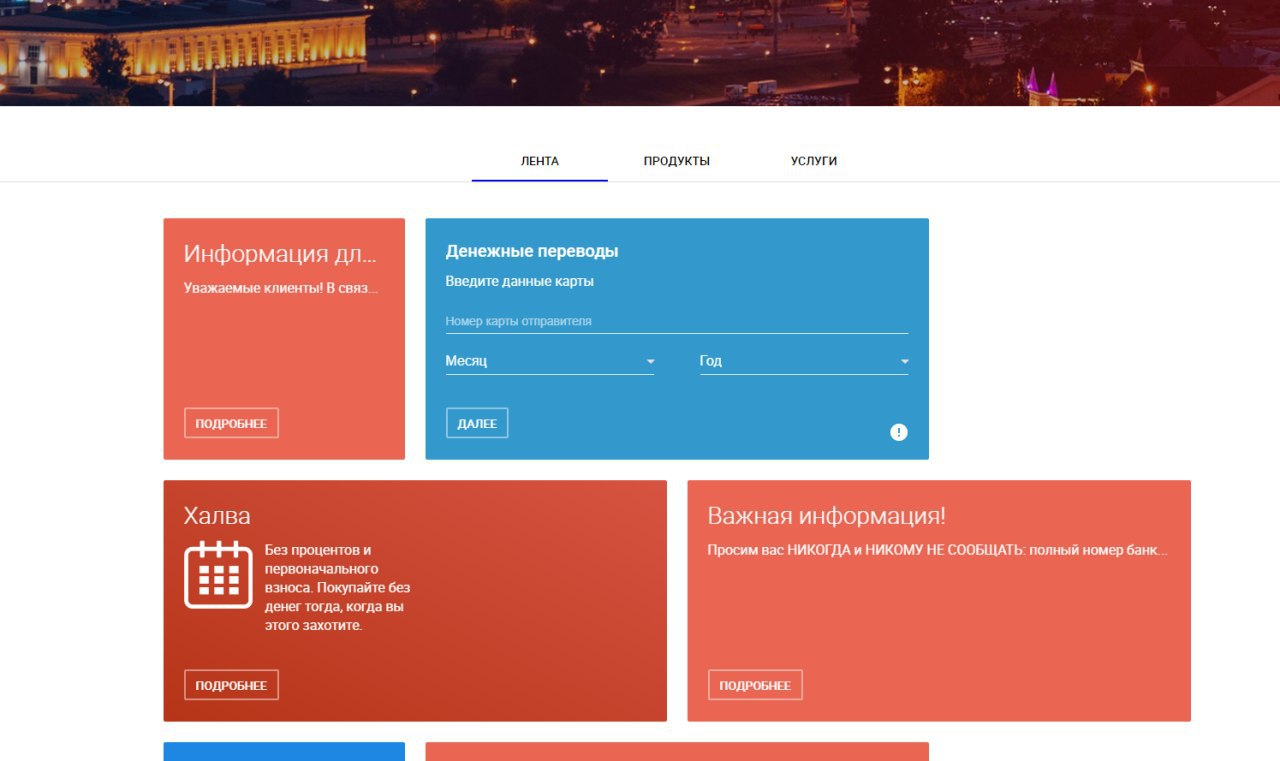Click ПОДРОБНЕЕ in Халва card
This screenshot has width=1280, height=761.
pos(231,685)
